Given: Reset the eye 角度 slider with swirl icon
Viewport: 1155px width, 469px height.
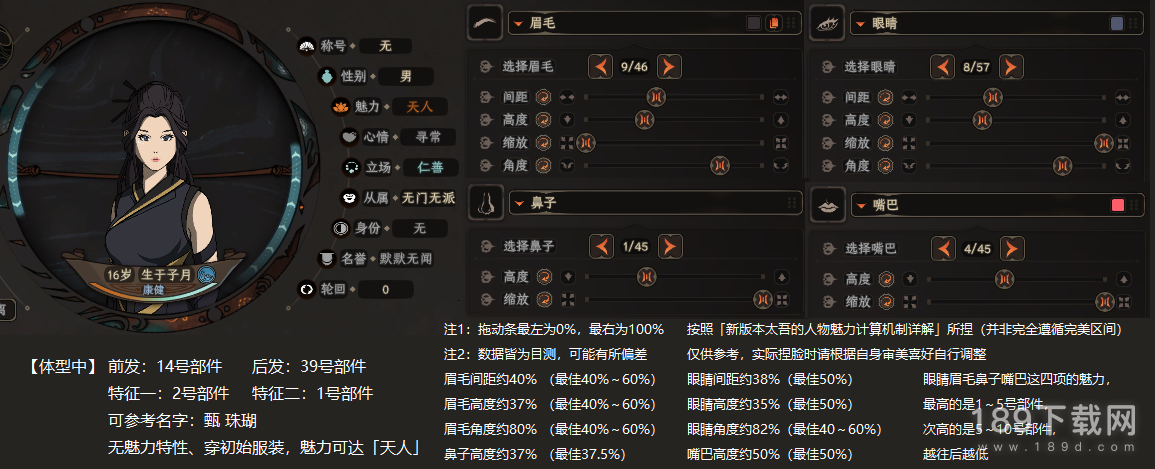Looking at the screenshot, I should point(886,166).
